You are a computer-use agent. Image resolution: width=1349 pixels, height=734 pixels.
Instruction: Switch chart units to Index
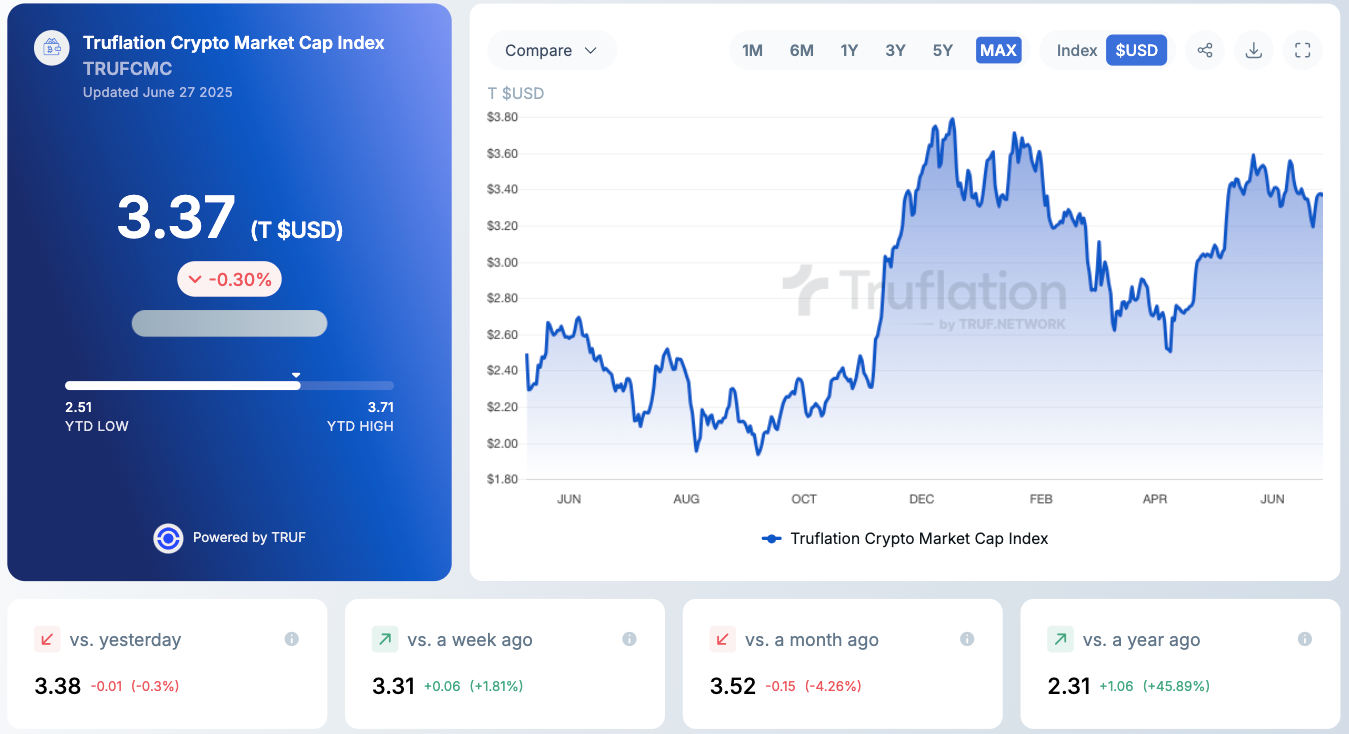coord(1077,50)
